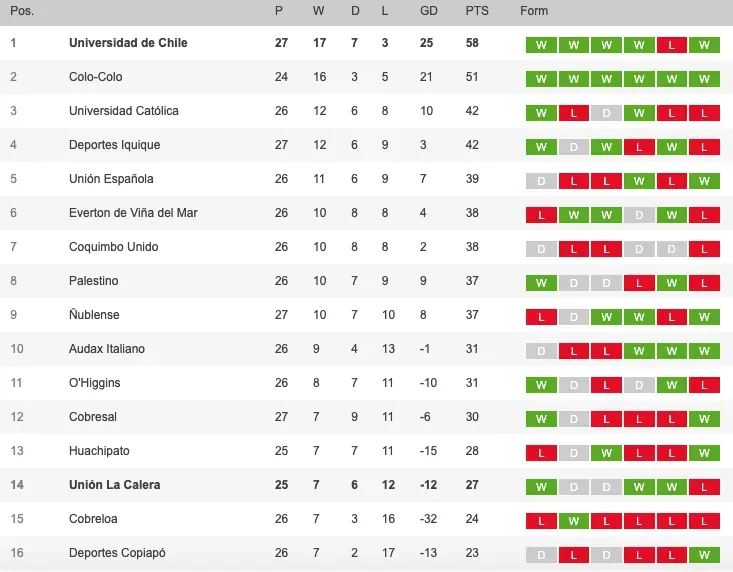Click the green W badge in Deportes Copiapó's form
The height and width of the screenshot is (572, 733).
(705, 555)
